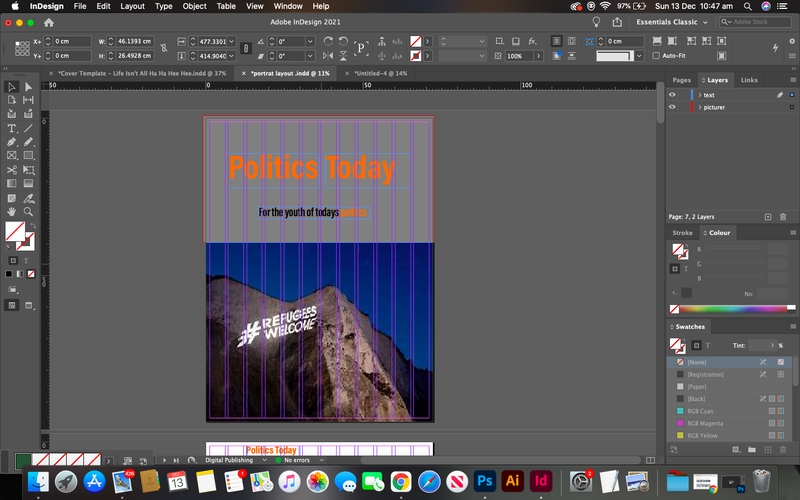800x500 pixels.
Task: Enable the Auto-Fit checkbox
Action: coord(656,56)
